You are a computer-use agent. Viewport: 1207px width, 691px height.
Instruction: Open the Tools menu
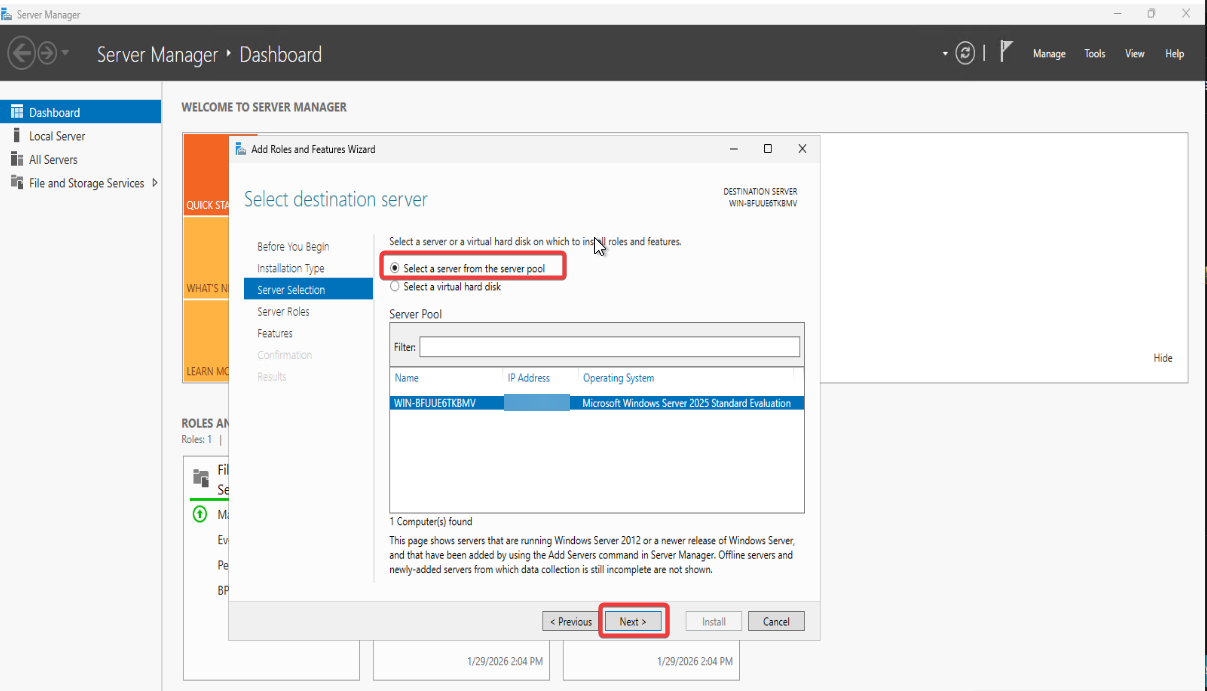(x=1095, y=54)
